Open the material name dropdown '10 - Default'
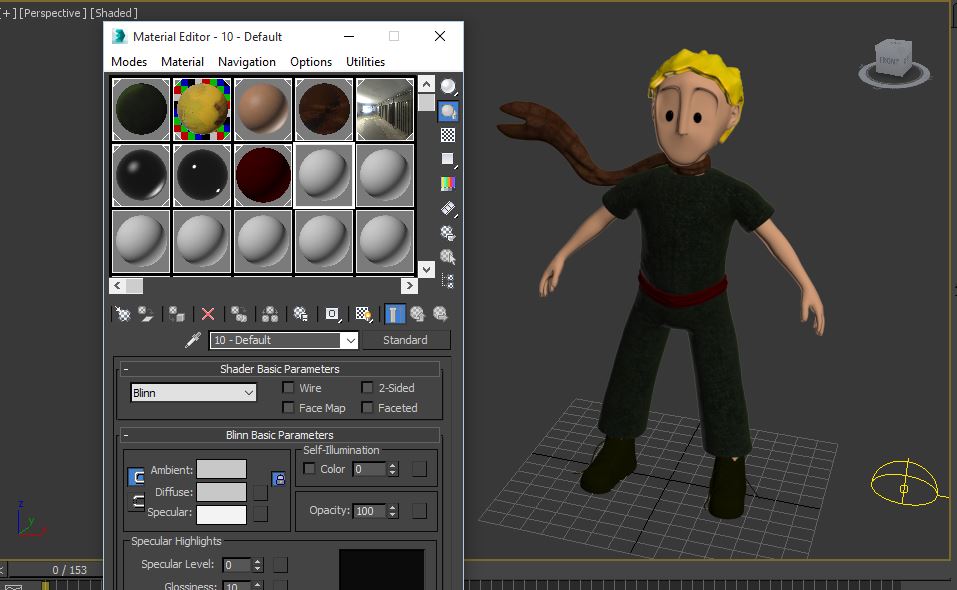Screen dimensions: 957x590 (349, 340)
